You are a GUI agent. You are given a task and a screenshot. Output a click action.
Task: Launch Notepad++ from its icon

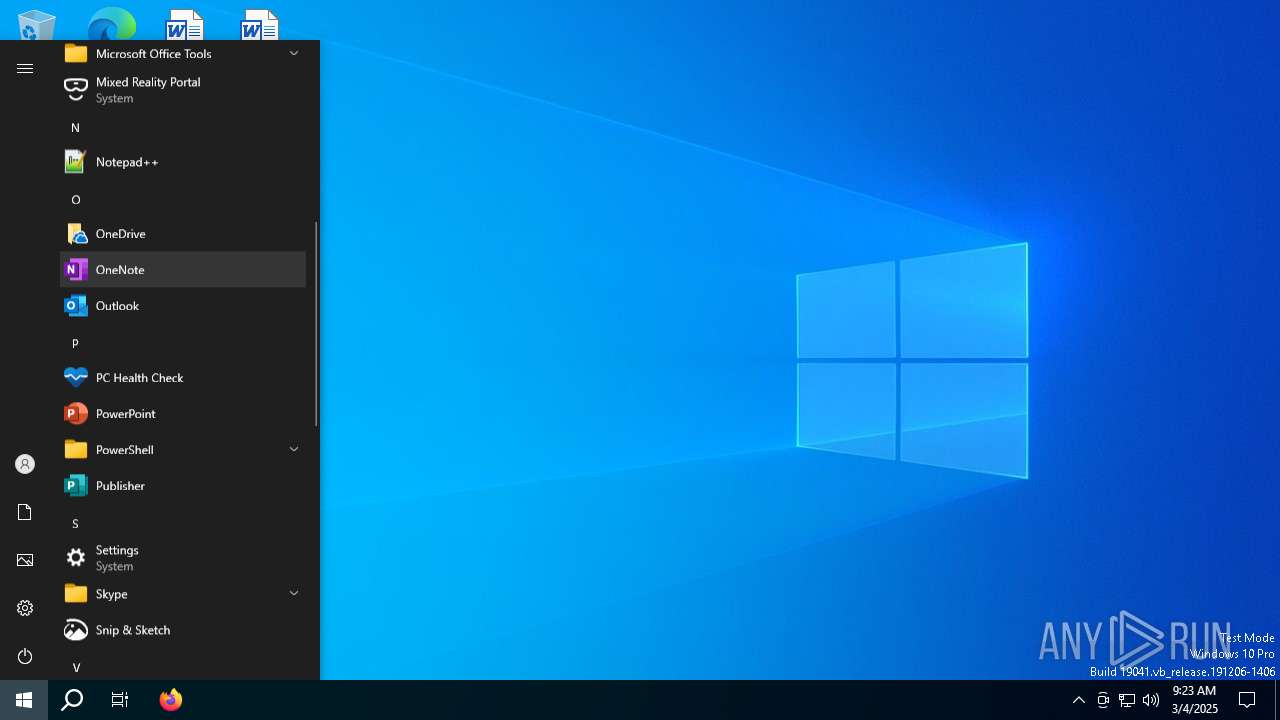[76, 162]
